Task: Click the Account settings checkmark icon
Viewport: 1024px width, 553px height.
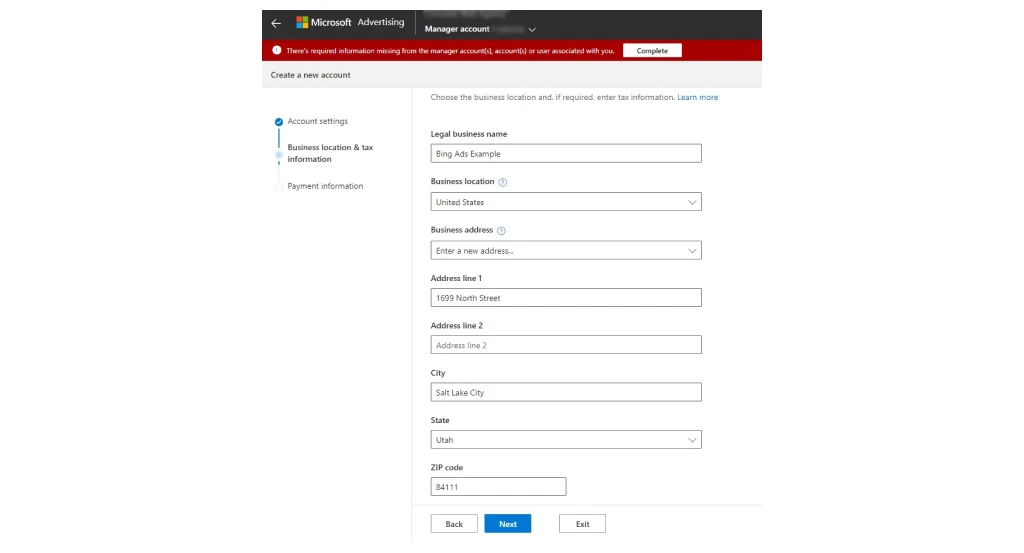Action: pyautogui.click(x=279, y=122)
